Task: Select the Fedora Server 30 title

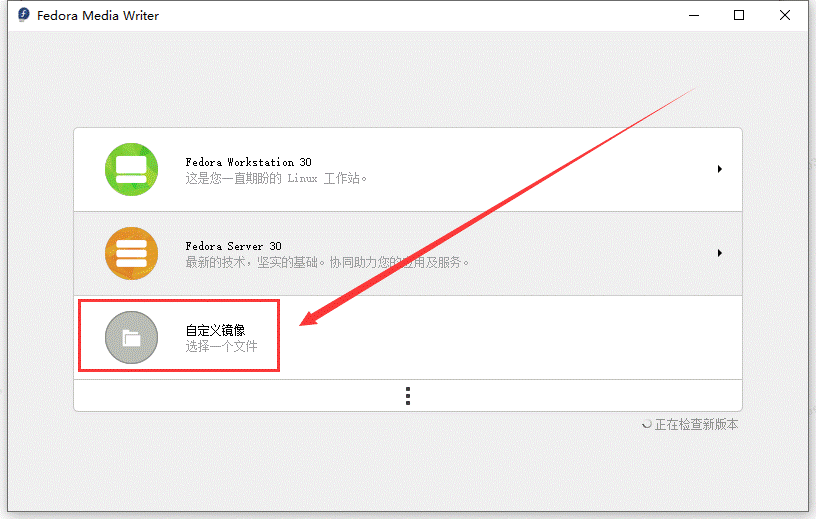Action: click(233, 246)
